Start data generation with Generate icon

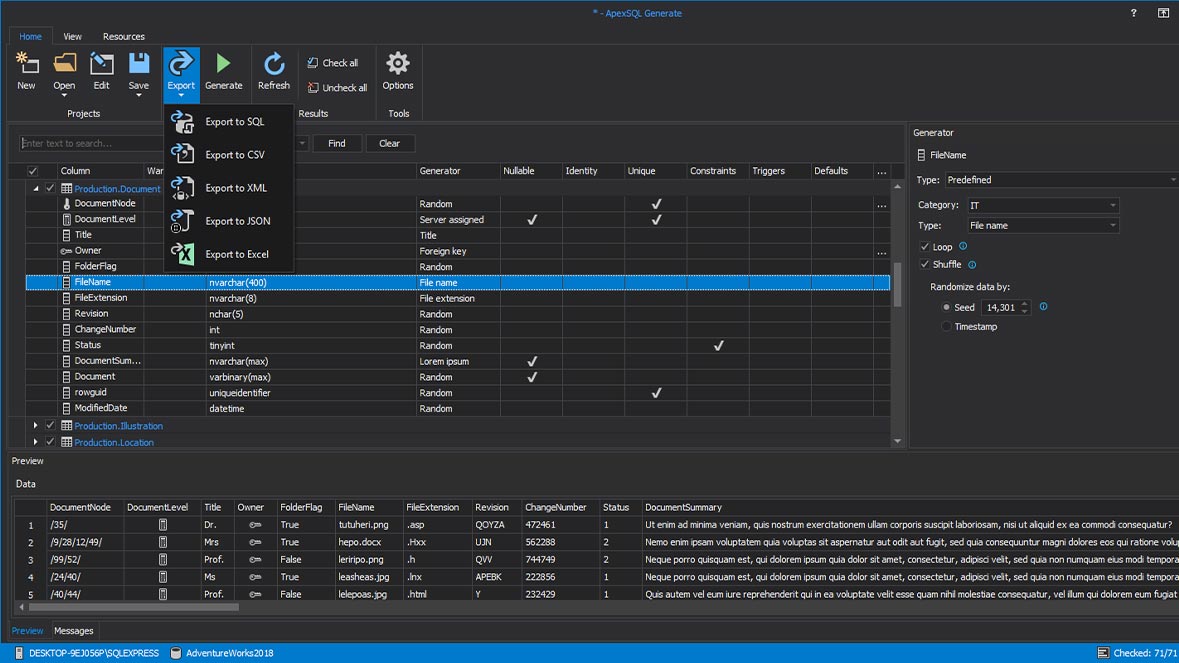coord(223,63)
